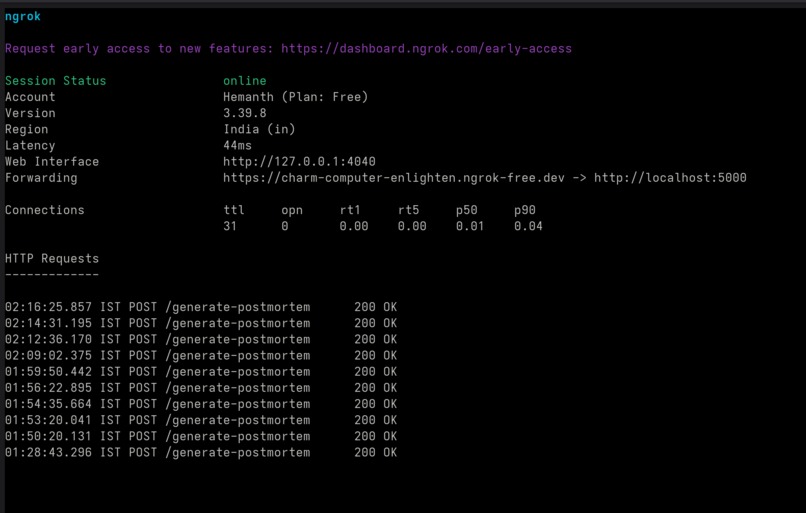Click the Web Interface URL http://127.0.0.1:4040
The image size is (806, 513).
299,161
